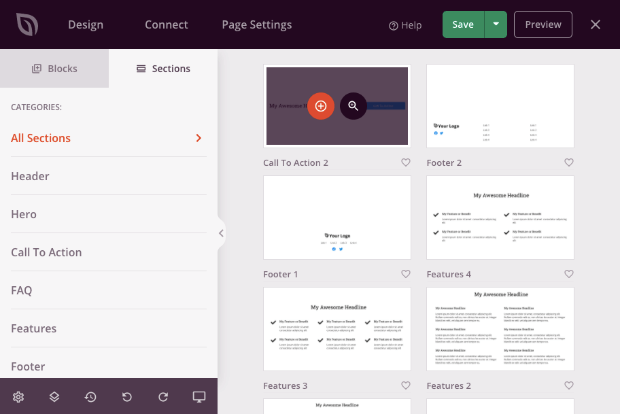Select the Features 4 thumbnail

pyautogui.click(x=500, y=217)
